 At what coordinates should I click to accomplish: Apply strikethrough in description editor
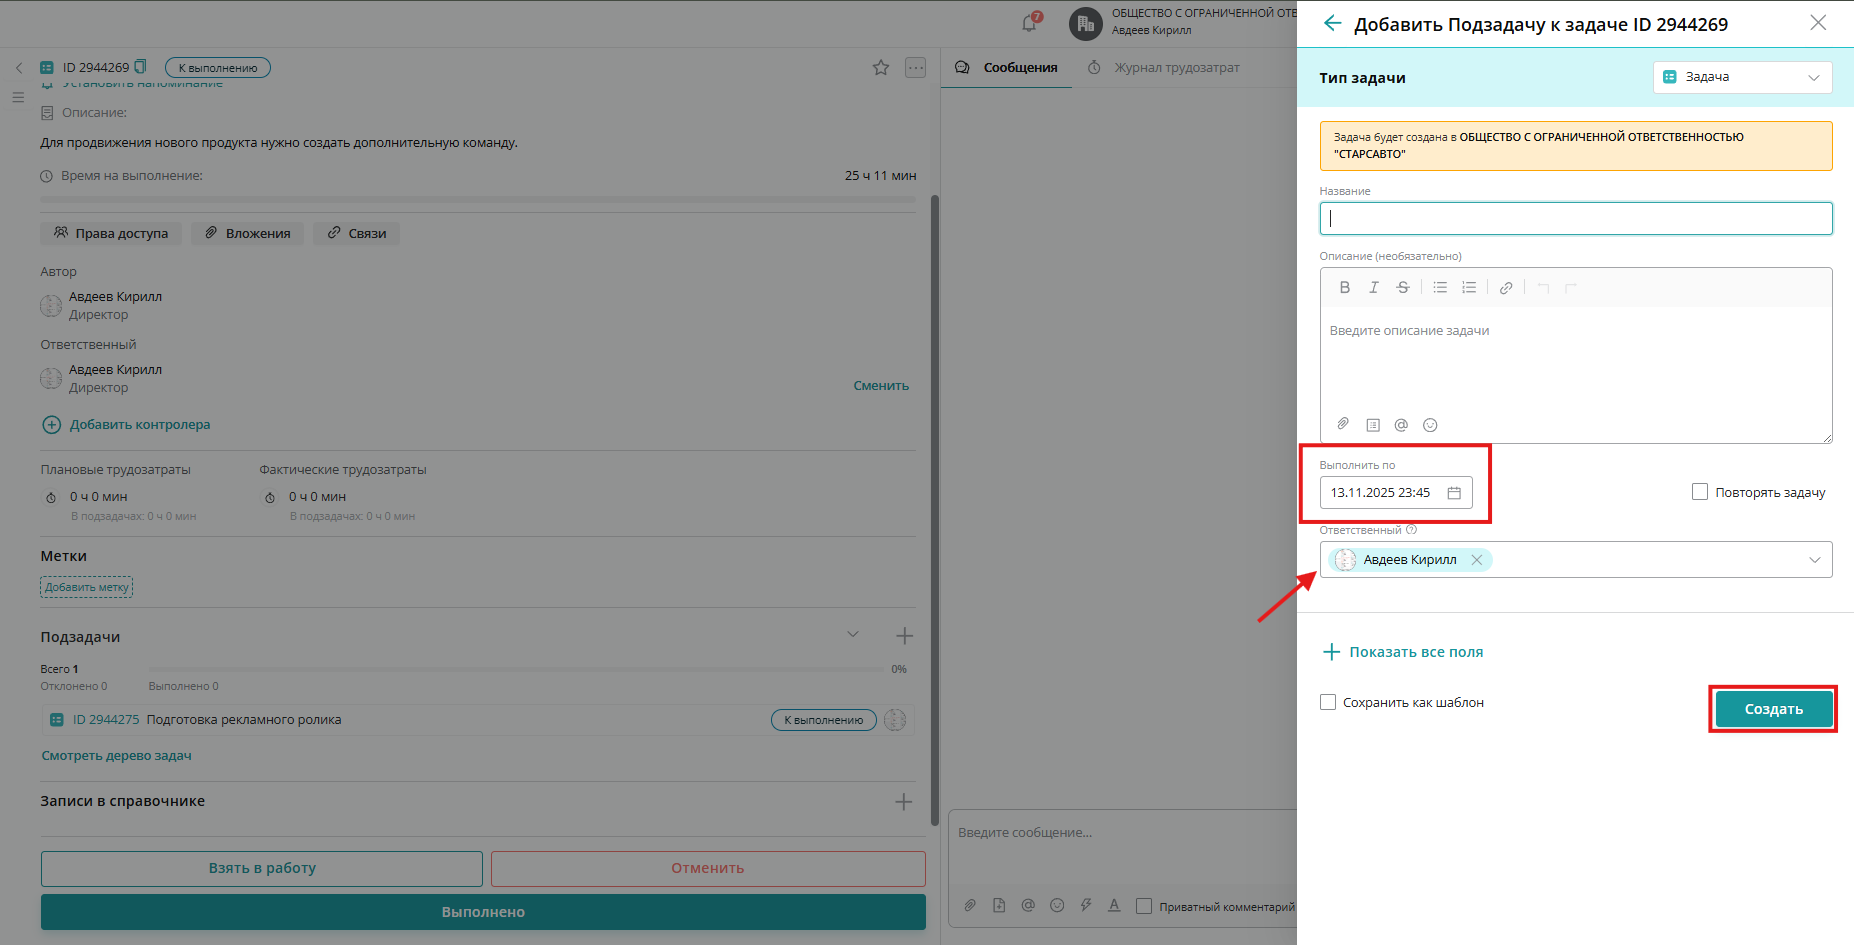click(x=1403, y=288)
